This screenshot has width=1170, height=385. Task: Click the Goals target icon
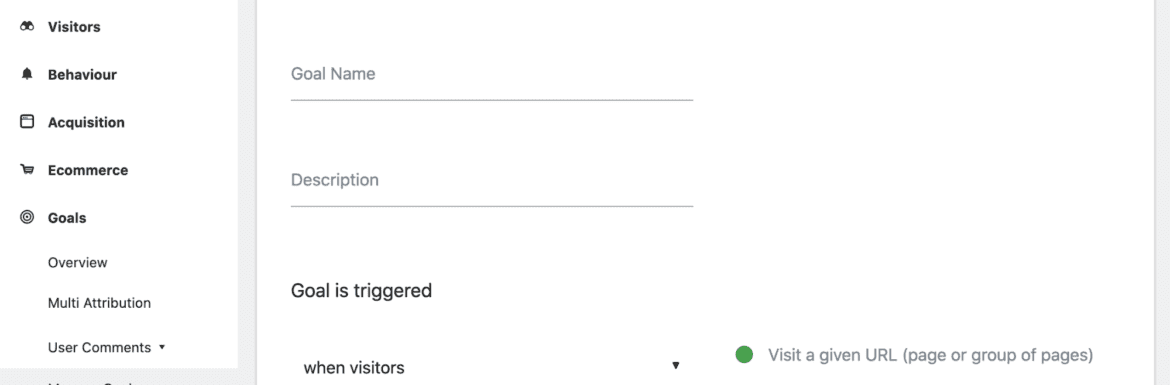pyautogui.click(x=27, y=218)
